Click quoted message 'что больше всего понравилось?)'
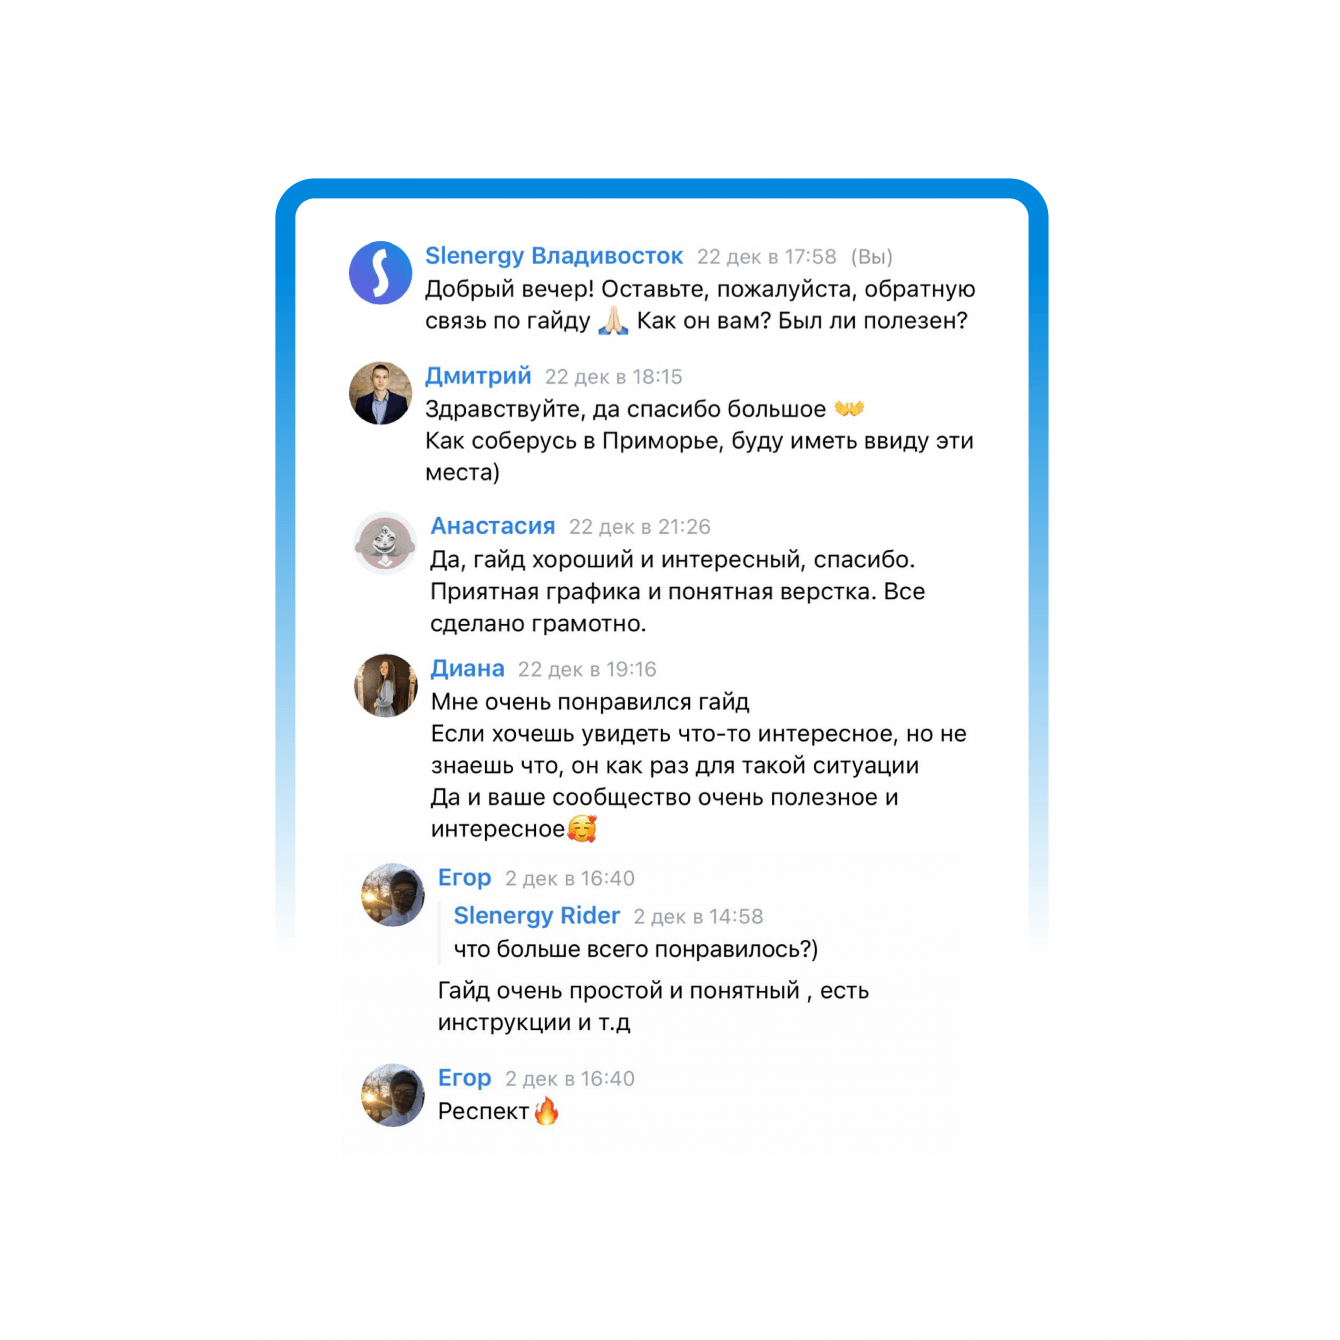Screen dimensions: 1340x1340 (636, 949)
